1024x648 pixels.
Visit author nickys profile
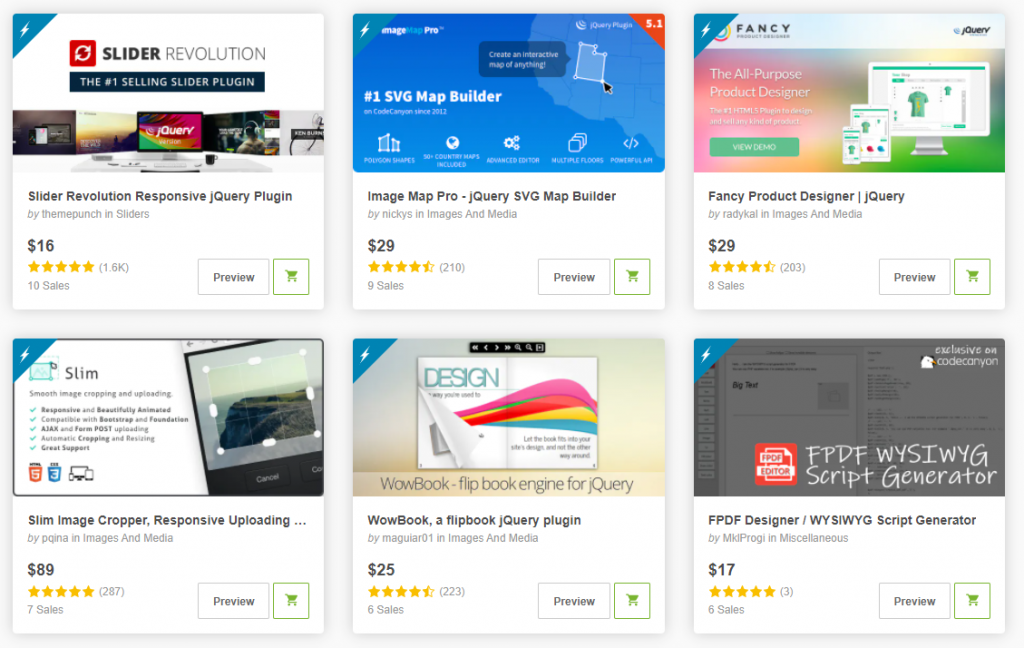(397, 214)
